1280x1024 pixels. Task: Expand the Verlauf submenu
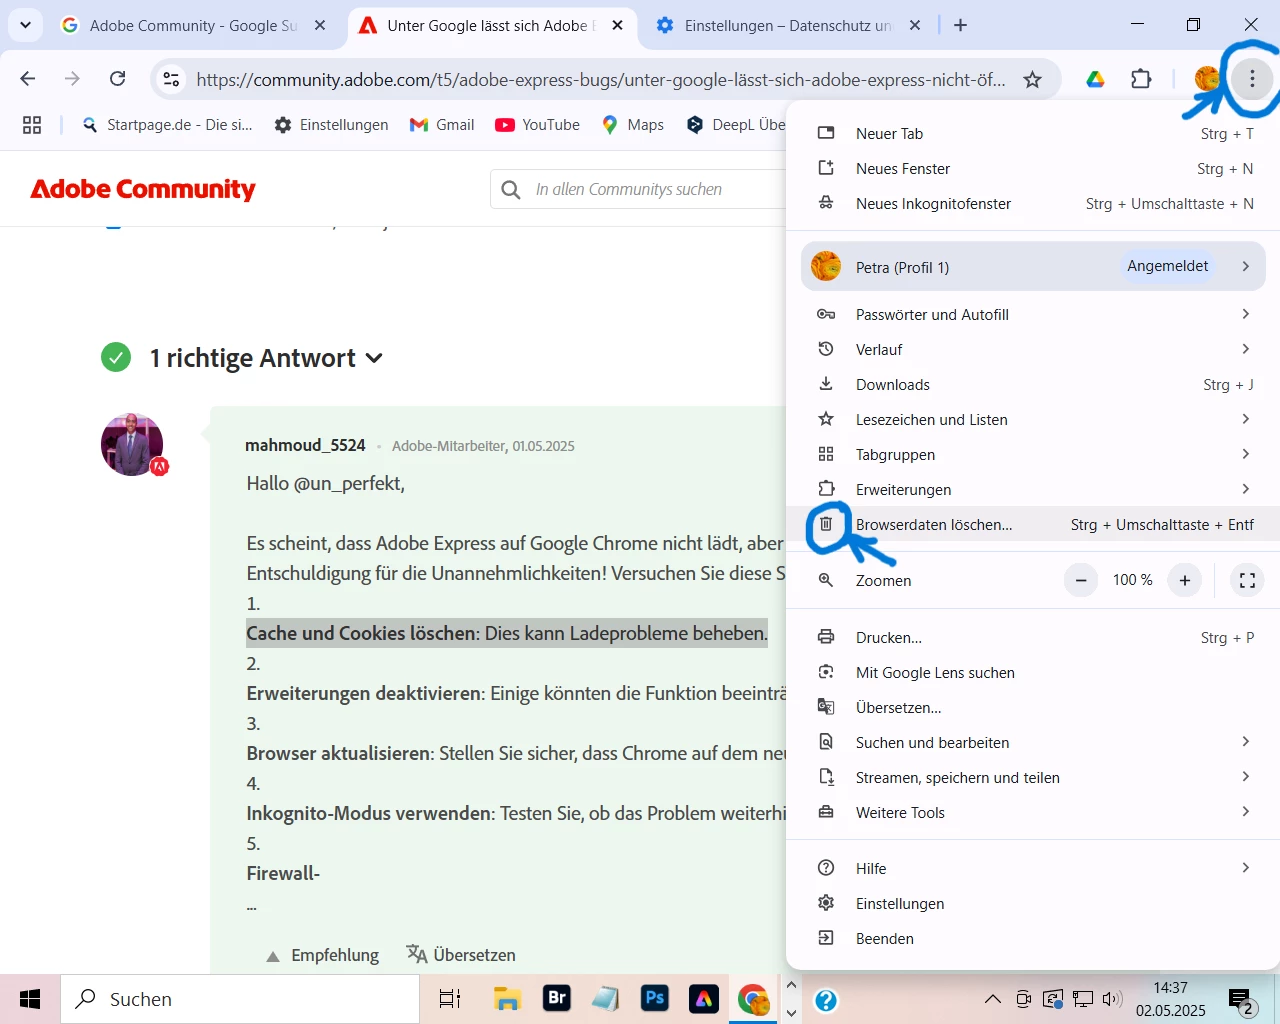[1033, 350]
